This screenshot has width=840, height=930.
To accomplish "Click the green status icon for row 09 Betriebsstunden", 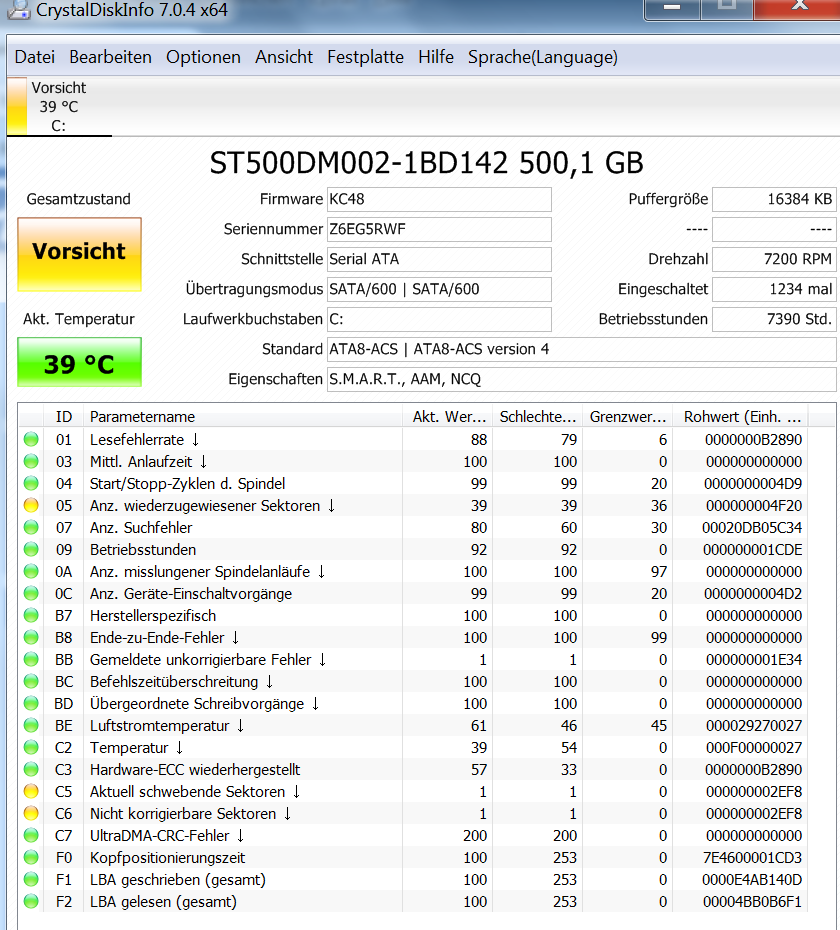I will [31, 549].
